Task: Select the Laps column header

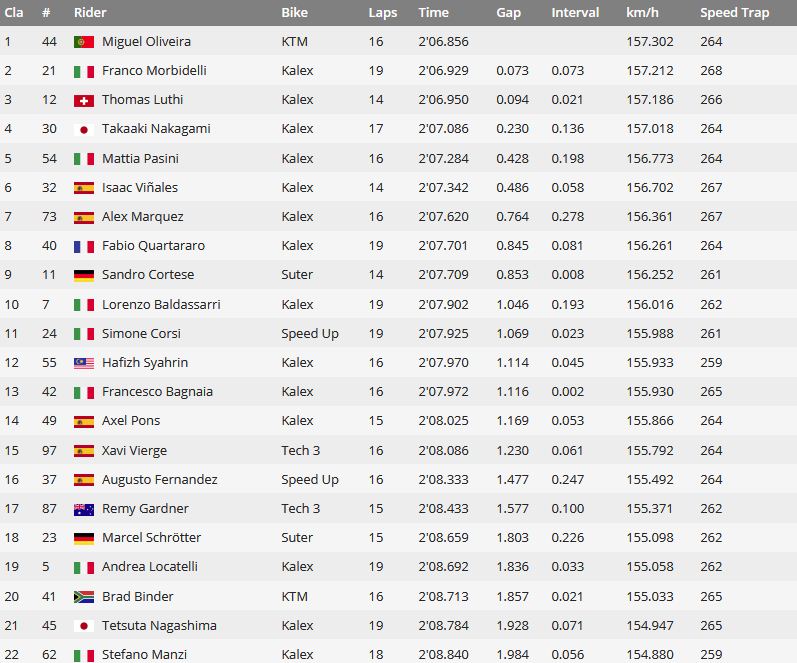Action: [383, 12]
